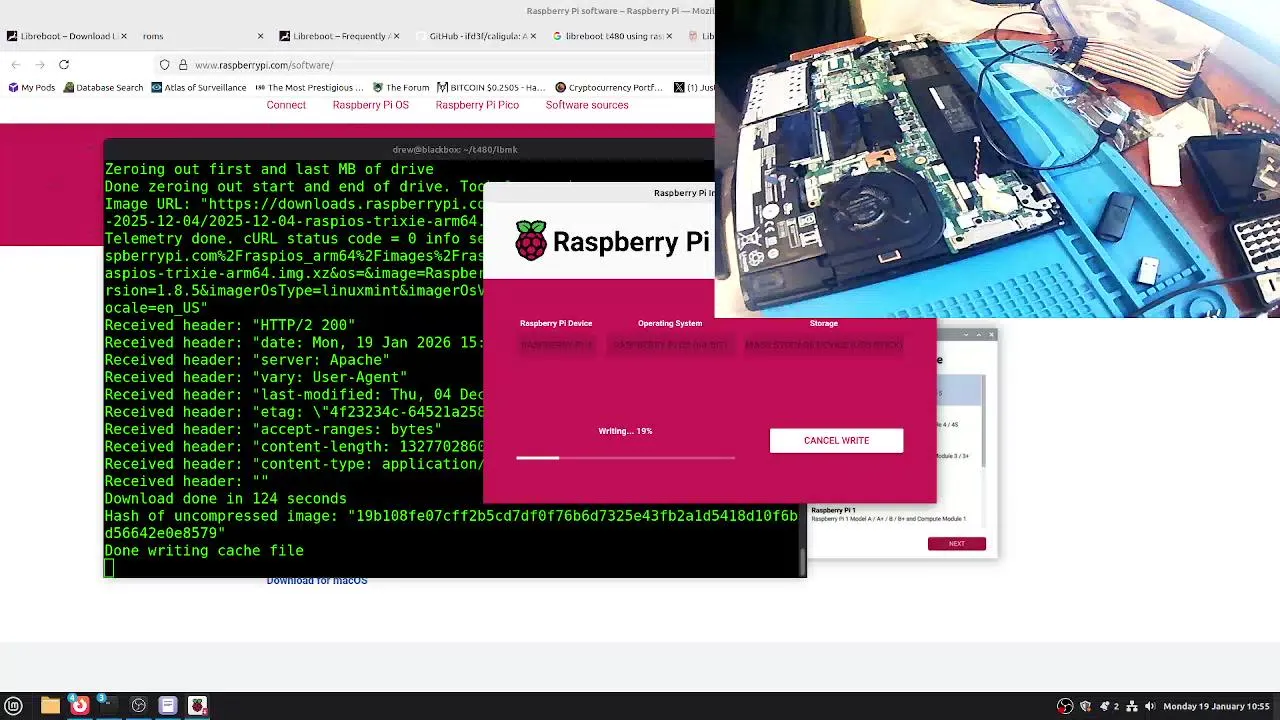The width and height of the screenshot is (1280, 720).
Task: Close the roms tab
Action: (260, 36)
